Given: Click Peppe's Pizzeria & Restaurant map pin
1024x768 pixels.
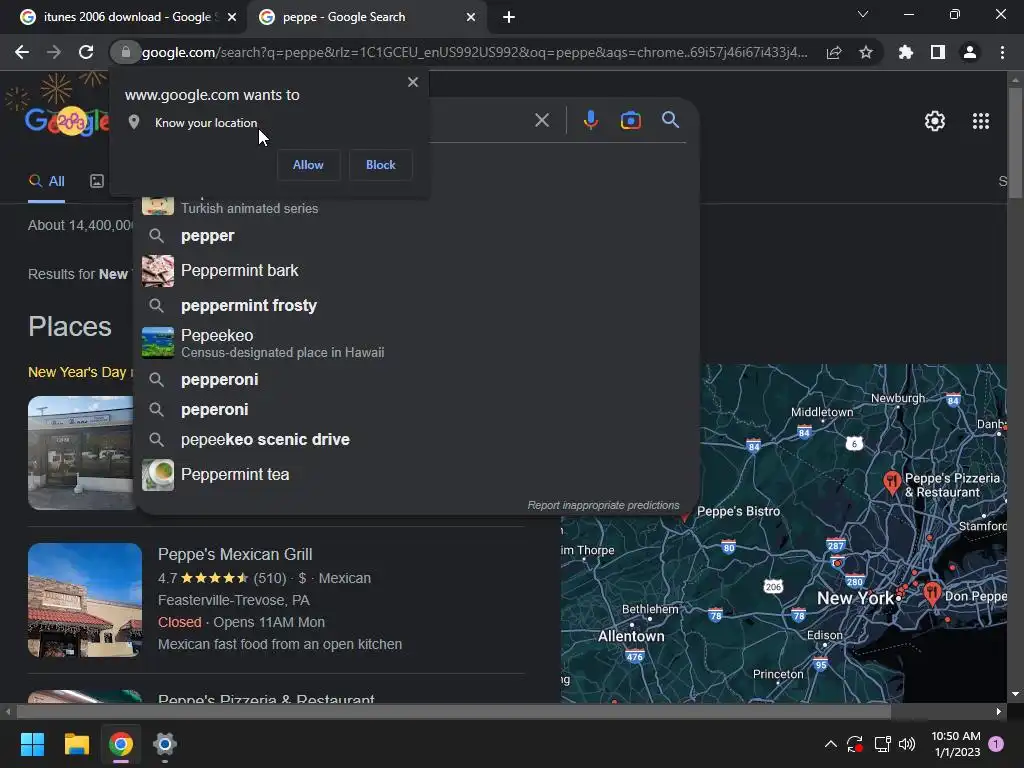Looking at the screenshot, I should 891,482.
